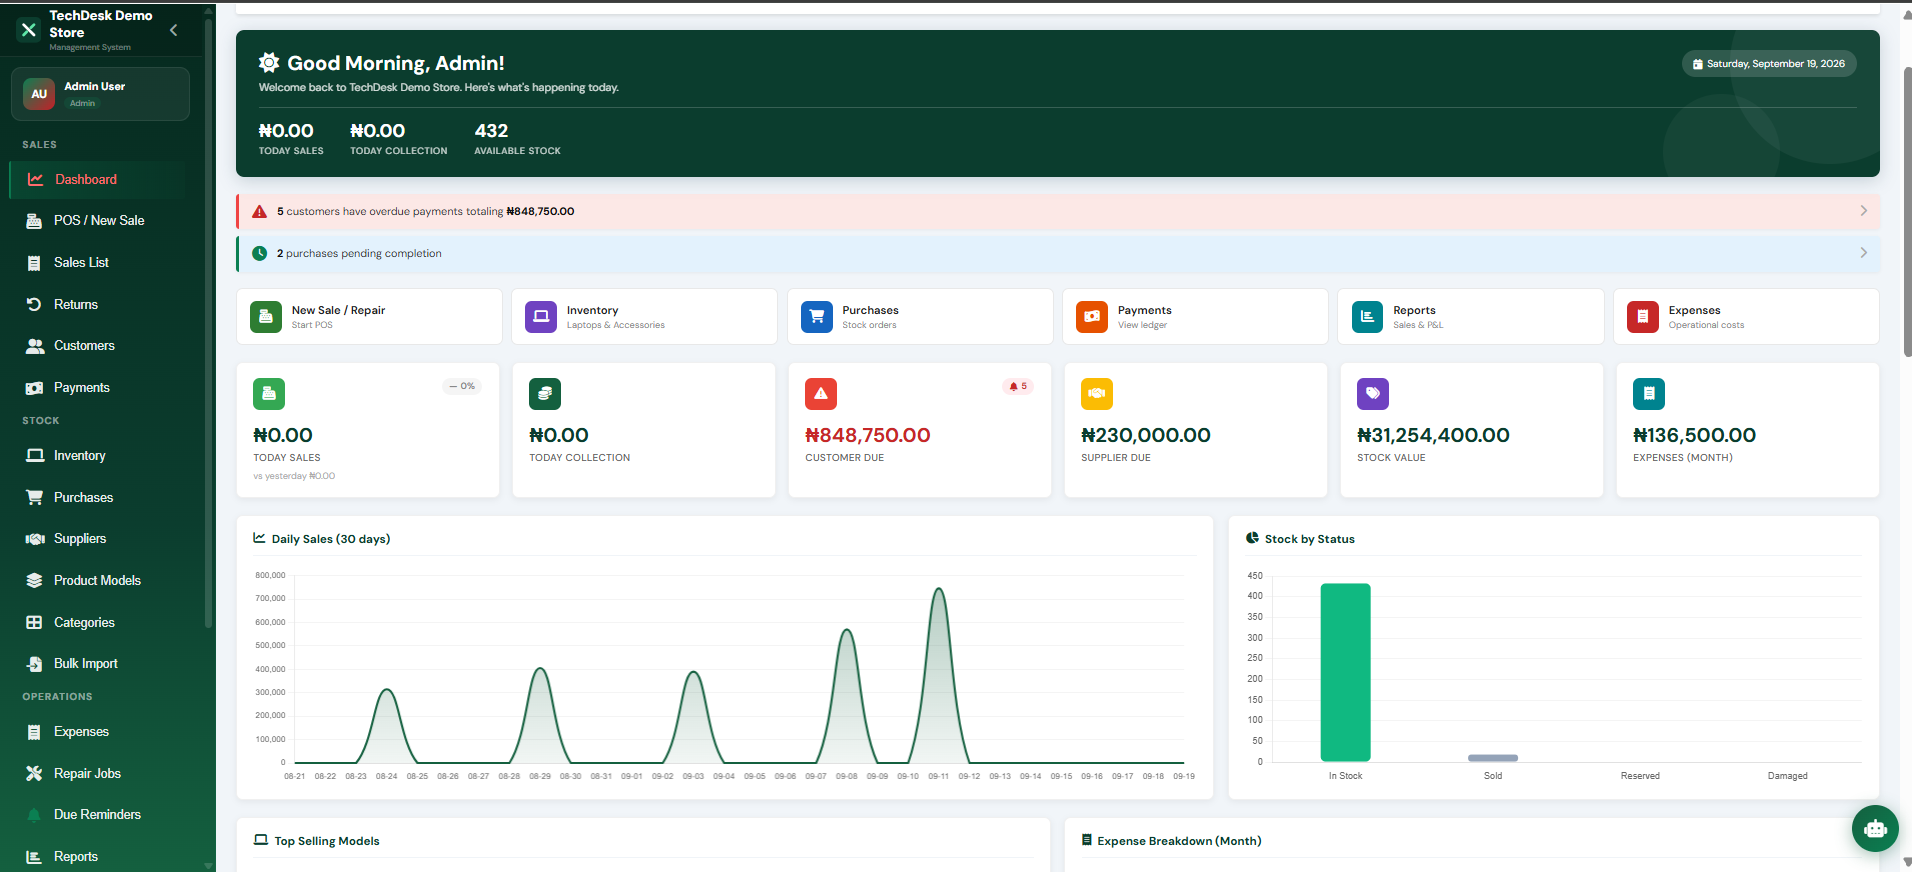Viewport: 1912px width, 872px height.
Task: Collapse the sidebar with the left chevron
Action: [x=174, y=30]
